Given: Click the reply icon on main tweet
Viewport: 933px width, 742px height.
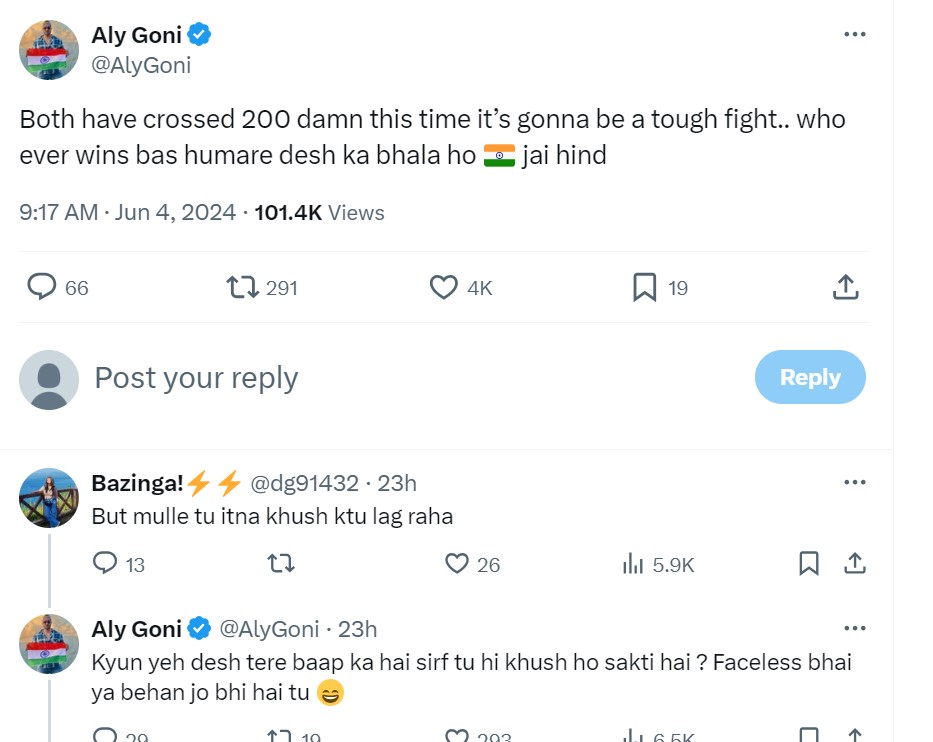Looking at the screenshot, I should tap(41, 288).
